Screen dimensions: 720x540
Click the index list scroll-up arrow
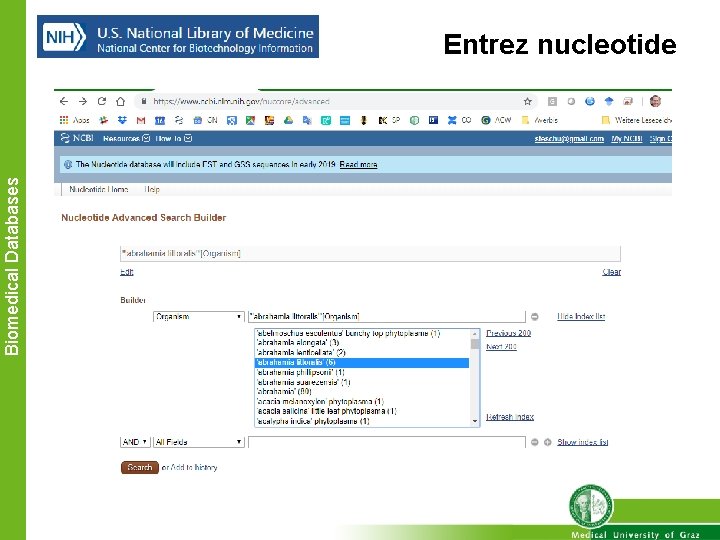pos(475,333)
